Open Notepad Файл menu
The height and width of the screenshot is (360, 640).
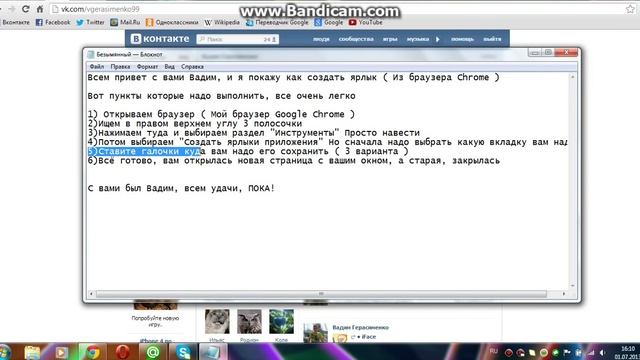point(97,67)
